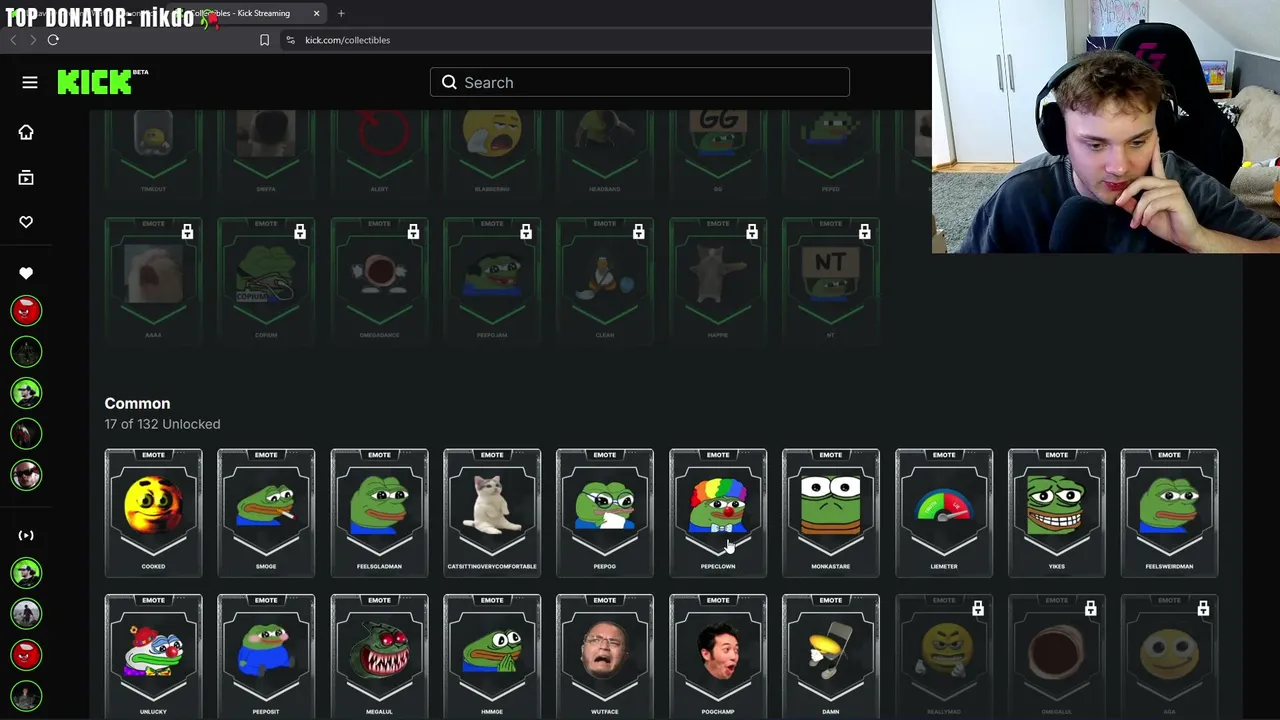The height and width of the screenshot is (720, 1280).
Task: Open the outlined heart Following icon in sidebar
Action: (x=26, y=222)
